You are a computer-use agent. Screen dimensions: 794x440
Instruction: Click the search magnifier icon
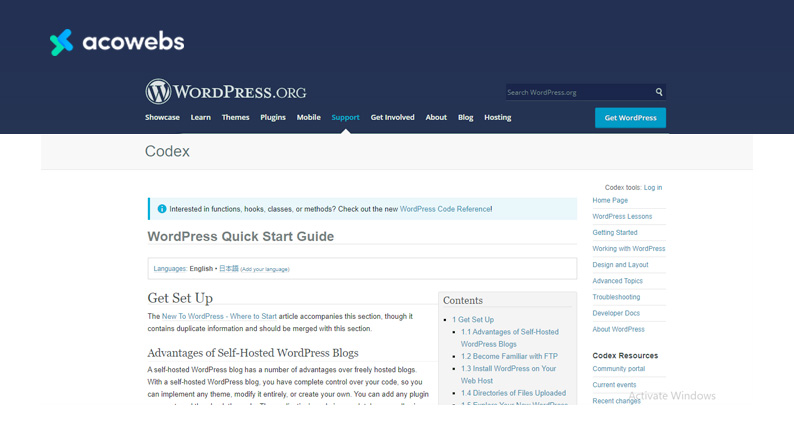[x=659, y=92]
